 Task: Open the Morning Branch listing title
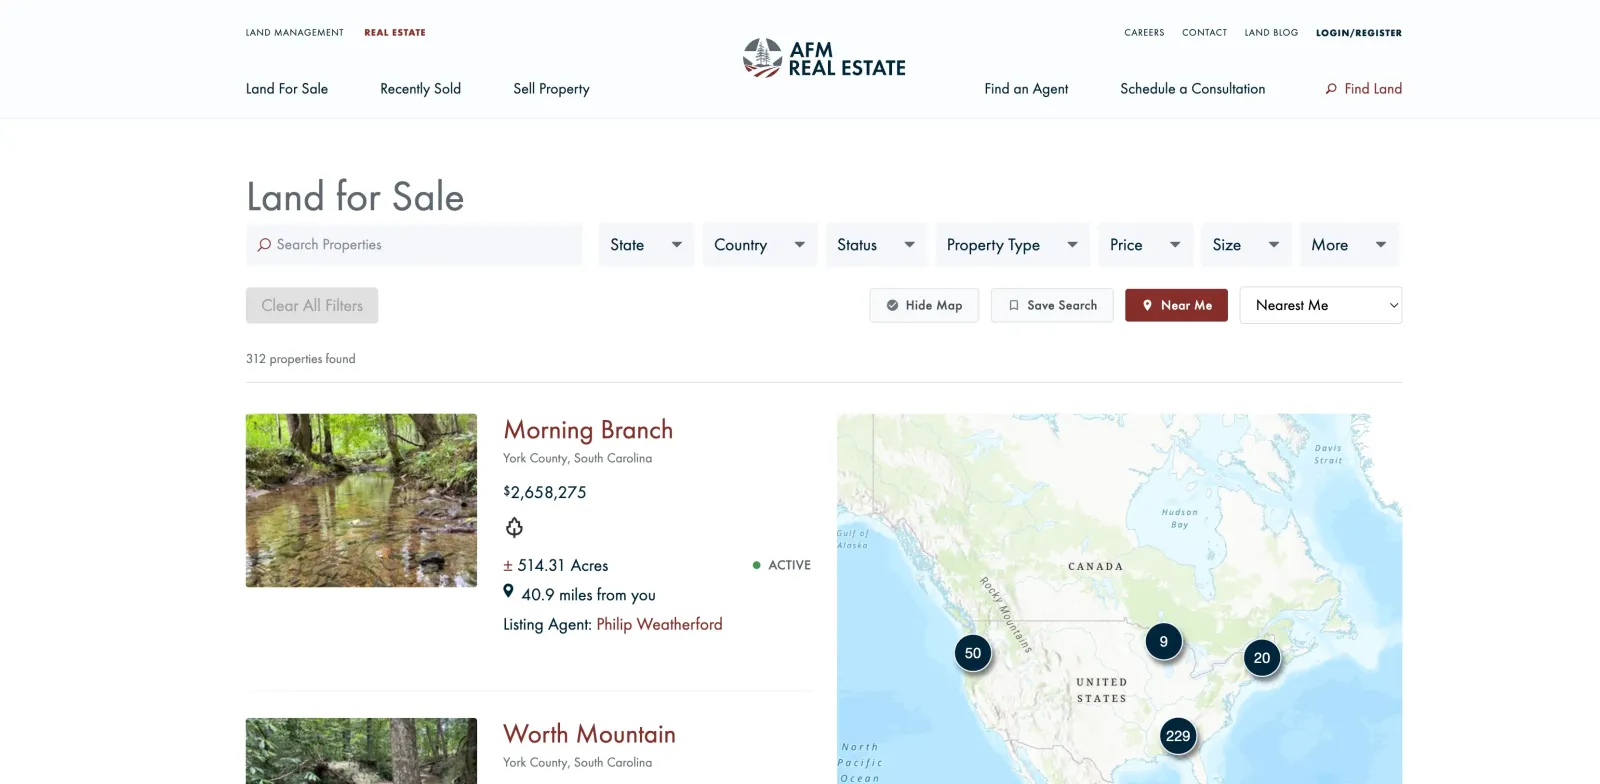tap(588, 430)
